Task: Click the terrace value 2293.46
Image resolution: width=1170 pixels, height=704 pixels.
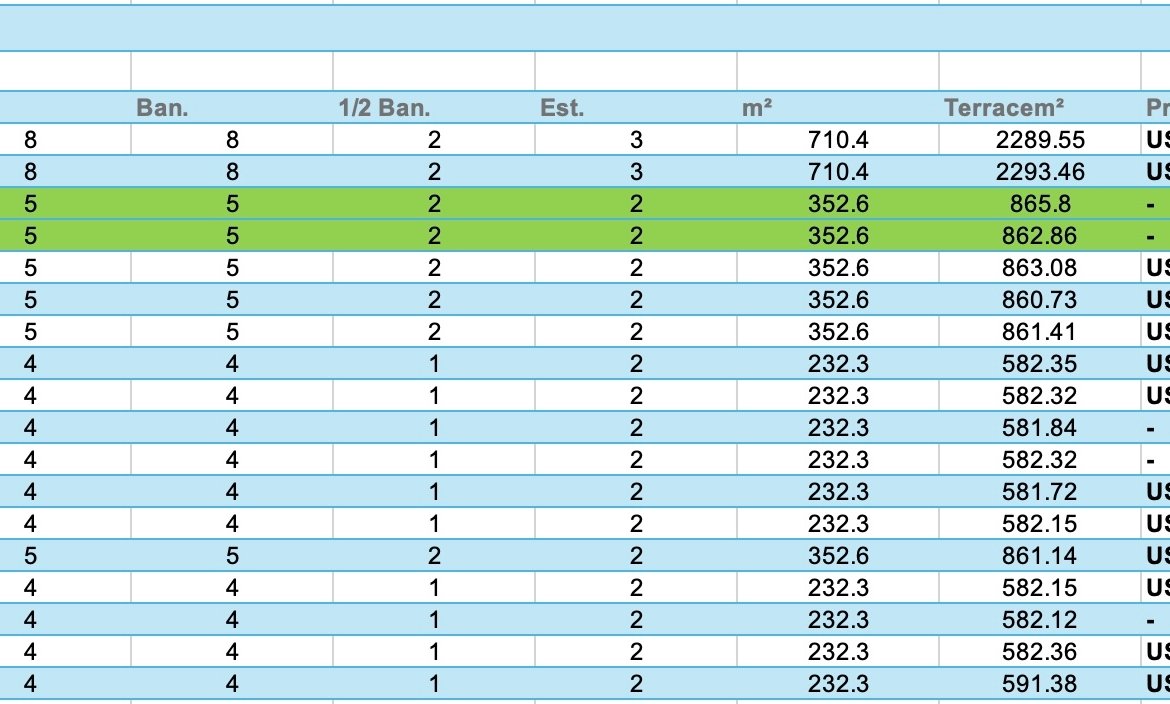Action: 1040,172
